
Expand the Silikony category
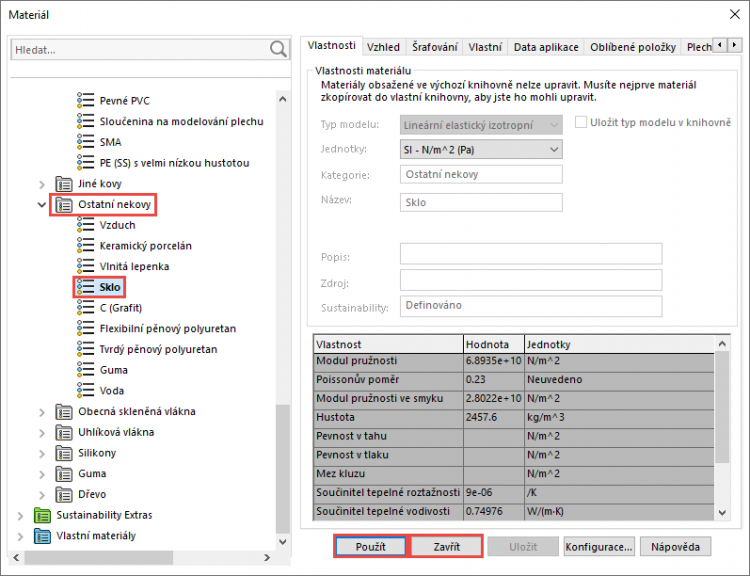pyautogui.click(x=41, y=453)
